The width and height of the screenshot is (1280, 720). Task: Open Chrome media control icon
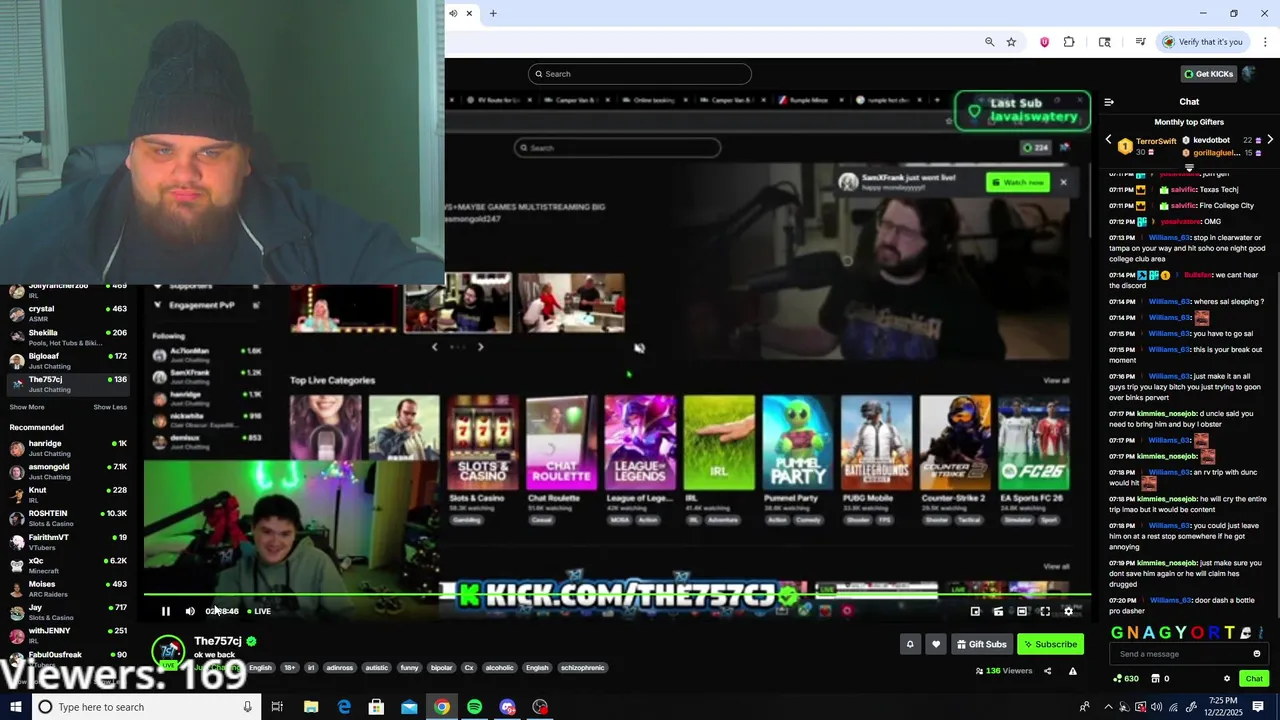tap(1140, 42)
